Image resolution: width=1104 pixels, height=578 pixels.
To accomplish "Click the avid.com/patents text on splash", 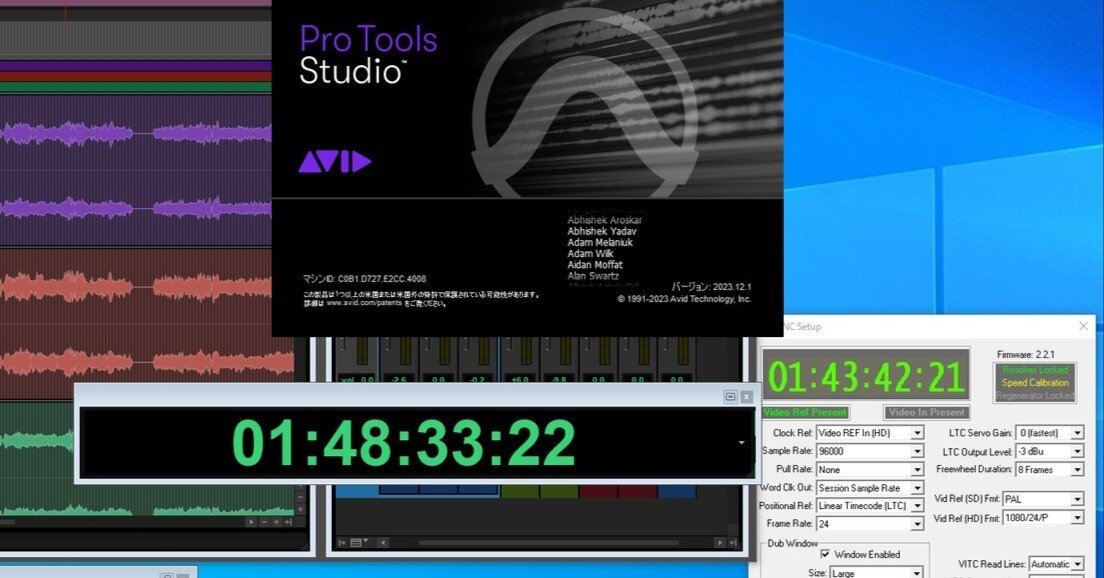I will [364, 303].
